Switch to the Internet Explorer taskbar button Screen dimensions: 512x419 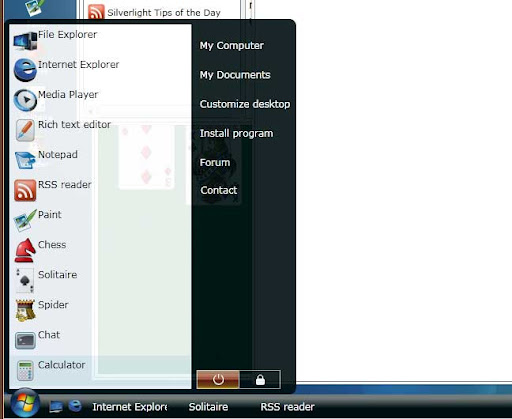(130, 407)
